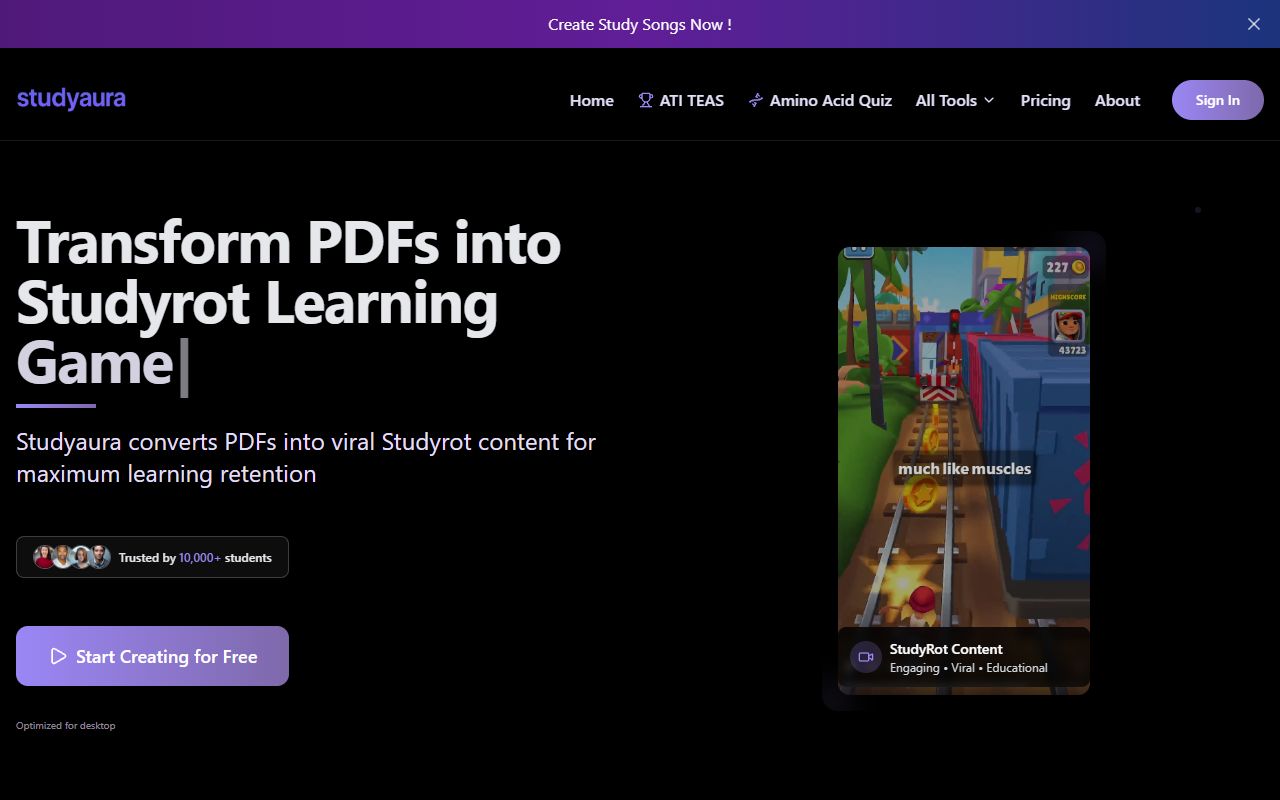Select the sparkle icon next to Amino Acid Quiz
This screenshot has width=1280, height=800.
coord(753,100)
